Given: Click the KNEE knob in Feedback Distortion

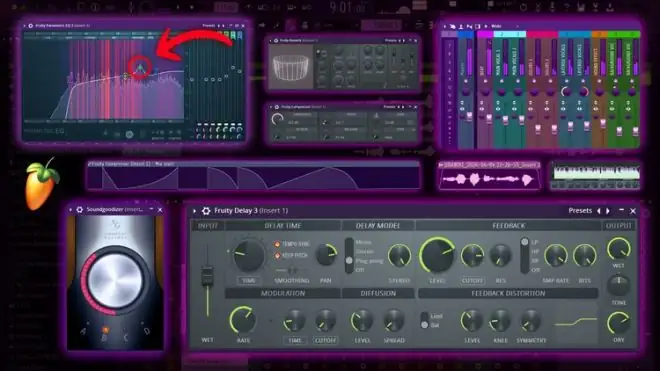Looking at the screenshot, I should pyautogui.click(x=500, y=321).
